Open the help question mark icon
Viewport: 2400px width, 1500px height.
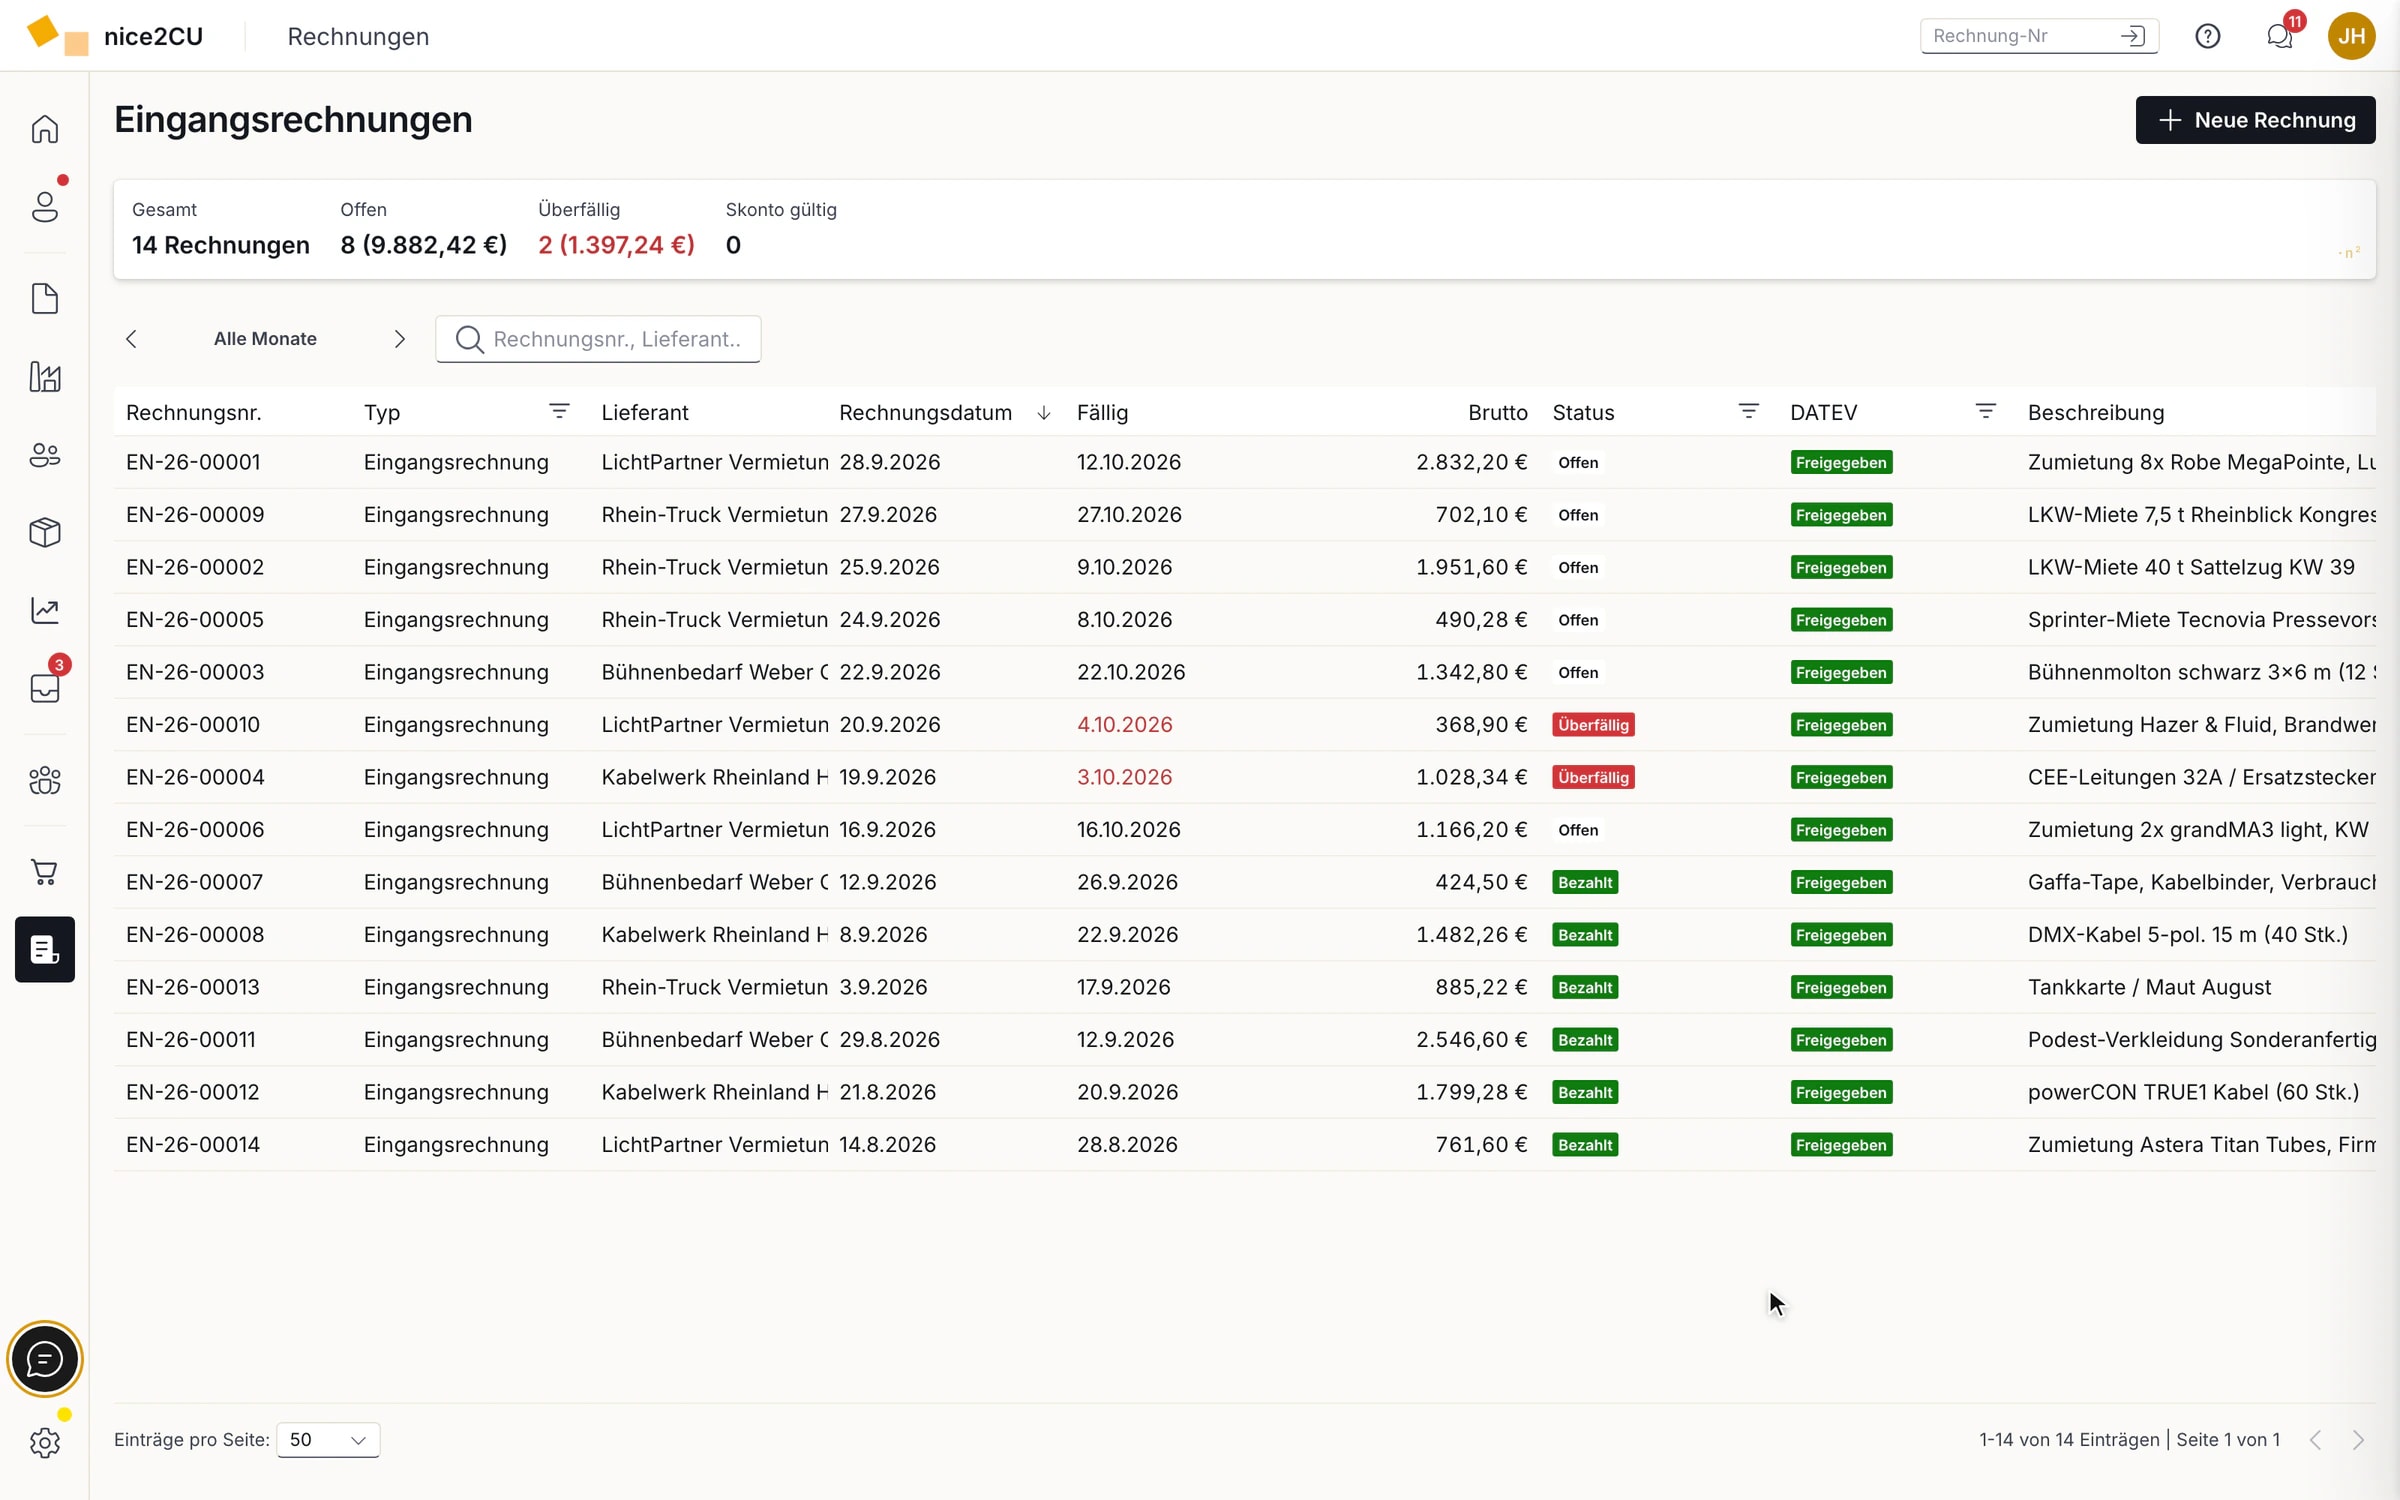(2207, 36)
